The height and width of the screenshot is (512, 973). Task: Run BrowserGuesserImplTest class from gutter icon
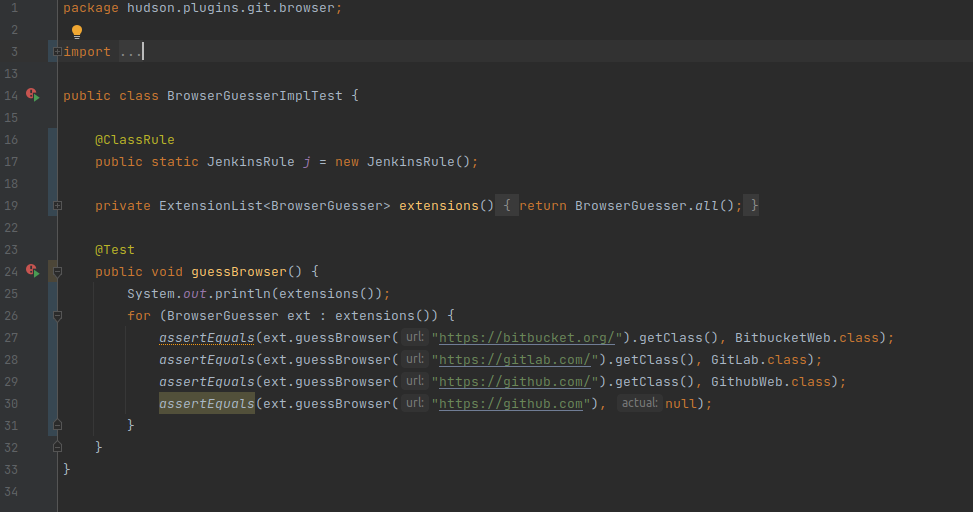click(x=32, y=94)
